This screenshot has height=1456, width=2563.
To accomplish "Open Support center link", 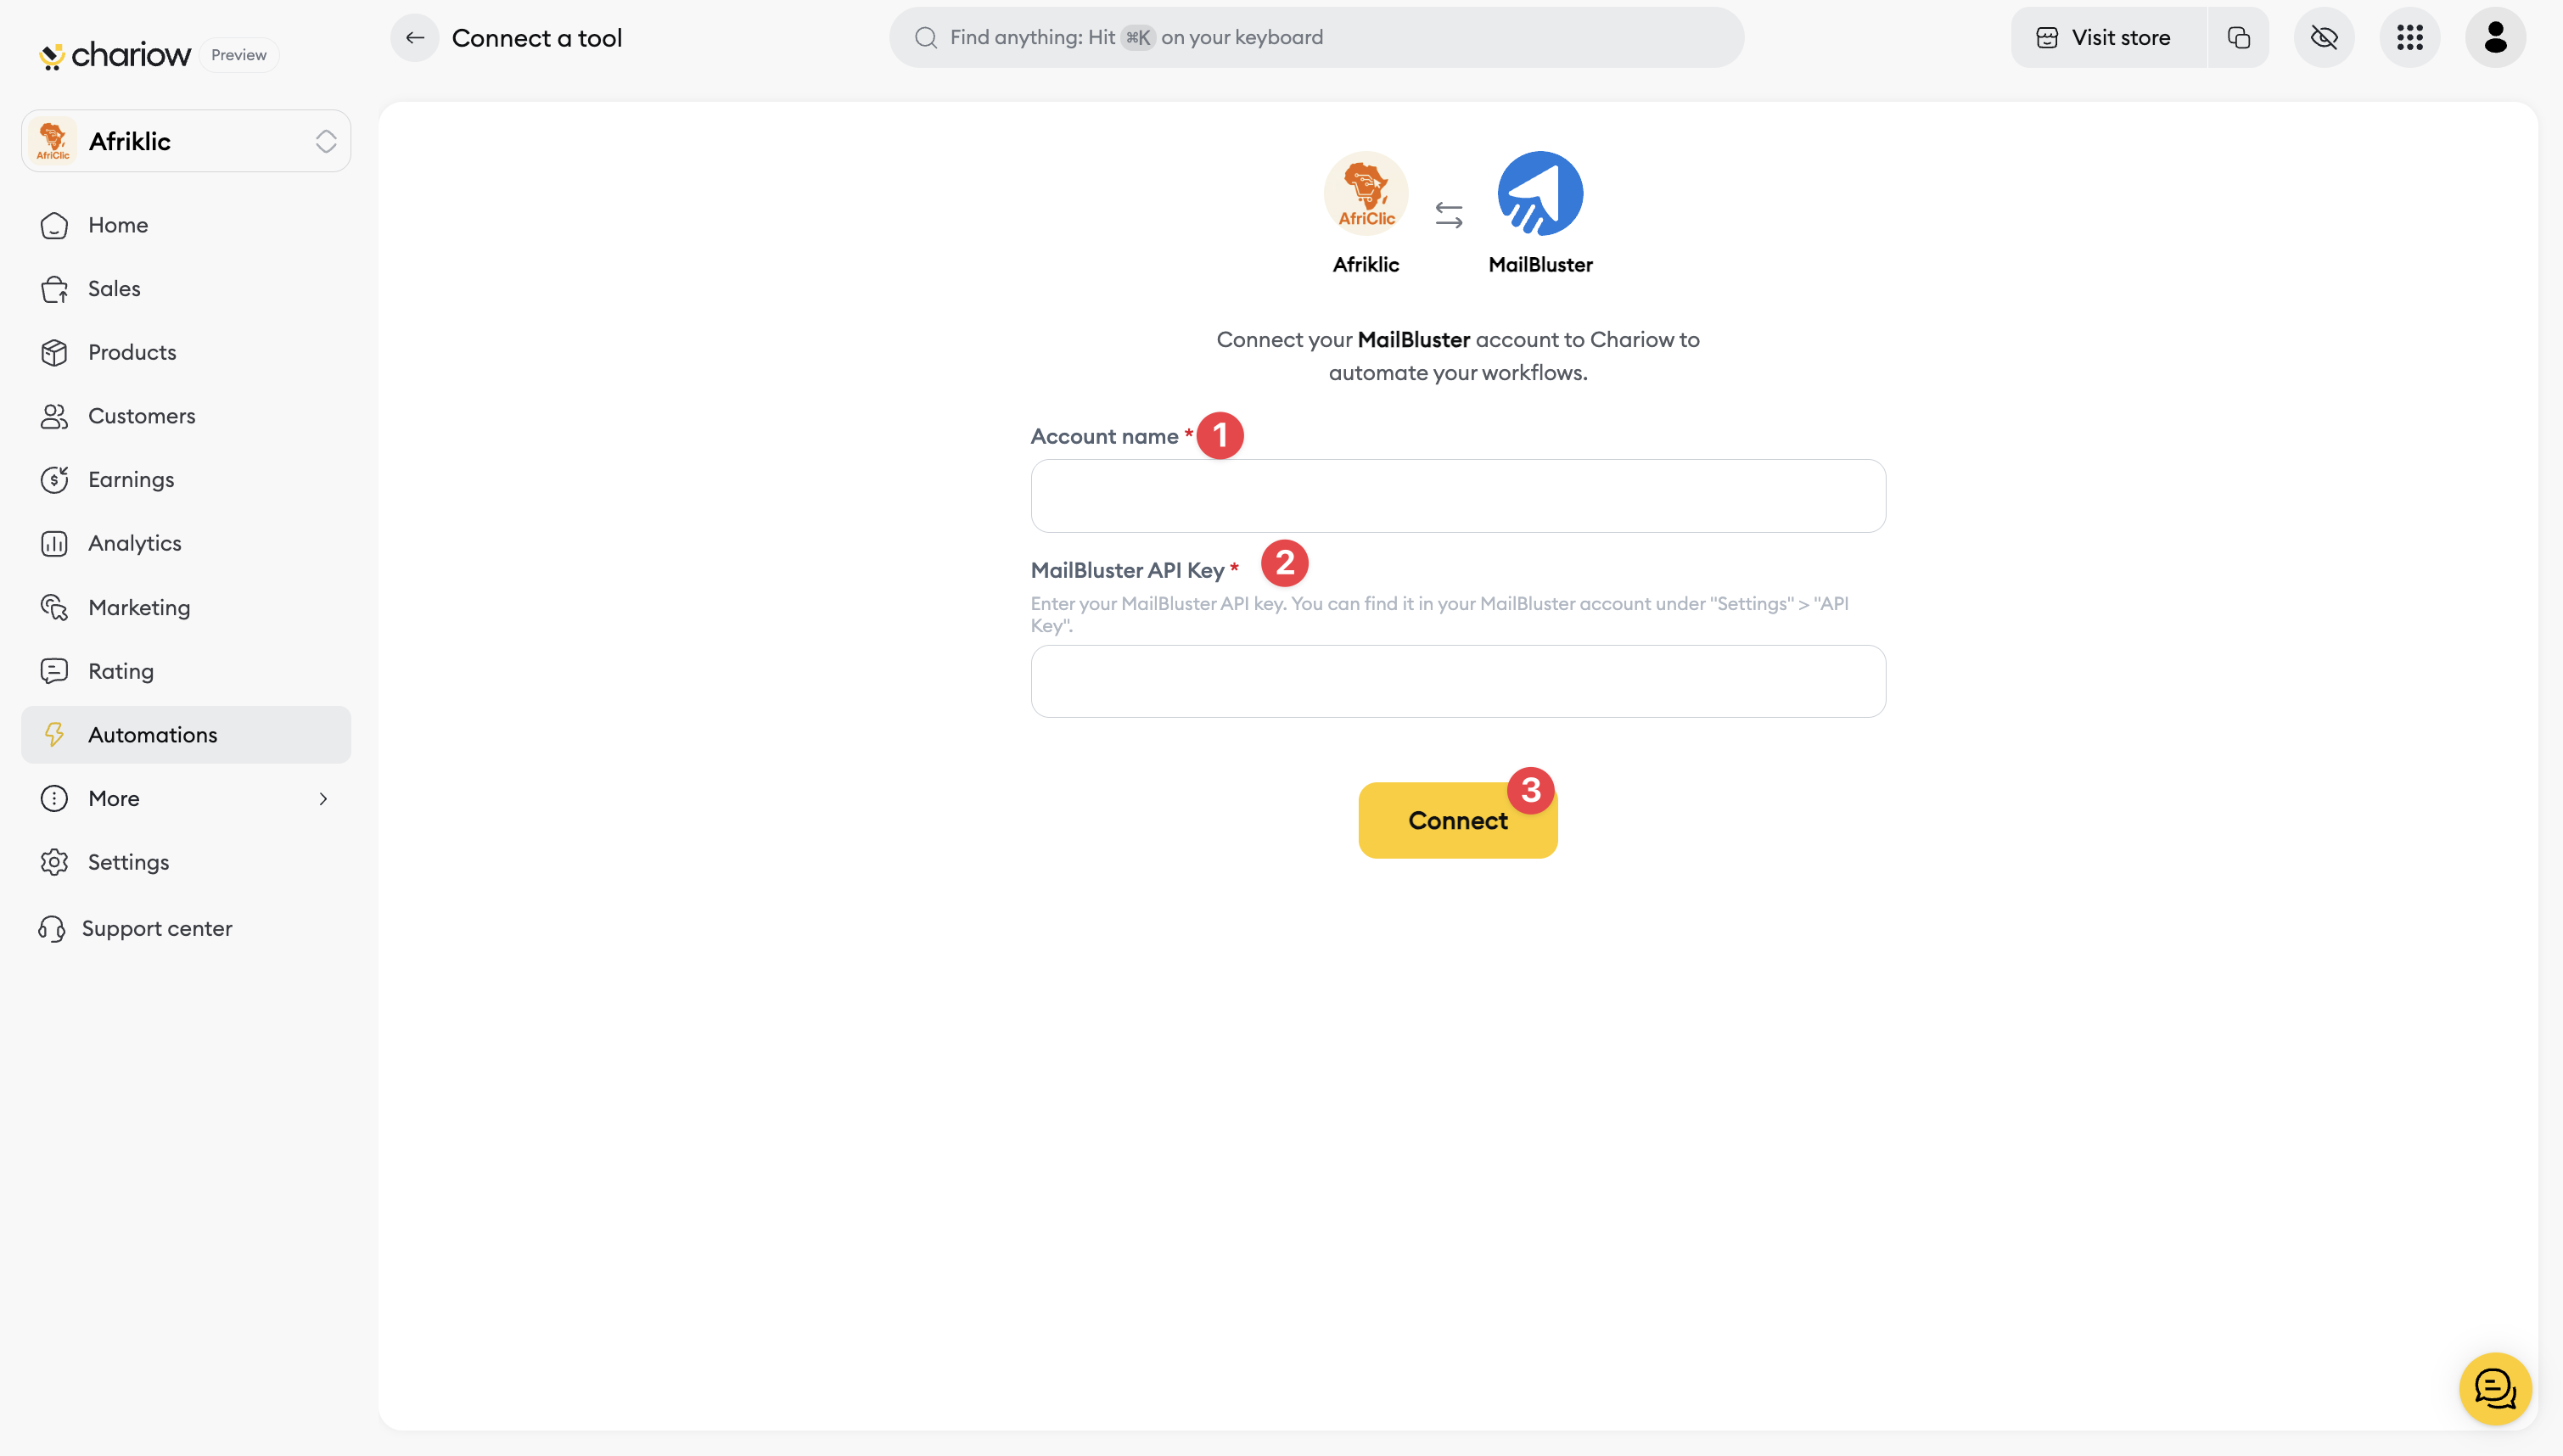I will pyautogui.click(x=156, y=928).
